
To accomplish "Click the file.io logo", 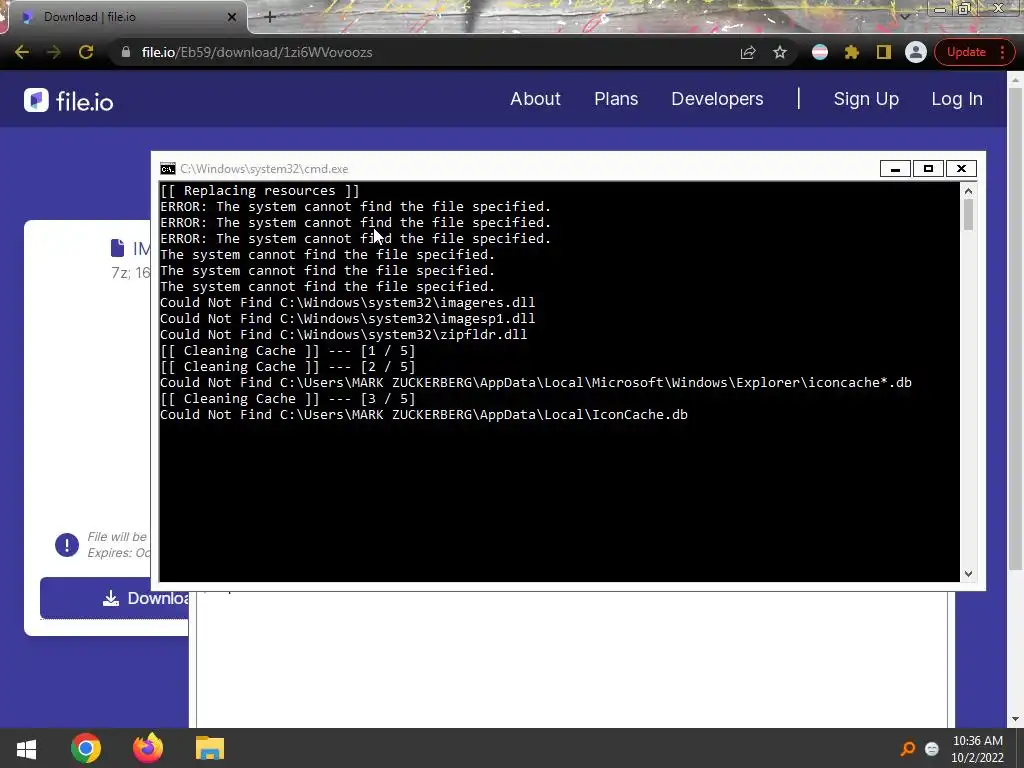I will pyautogui.click(x=69, y=101).
